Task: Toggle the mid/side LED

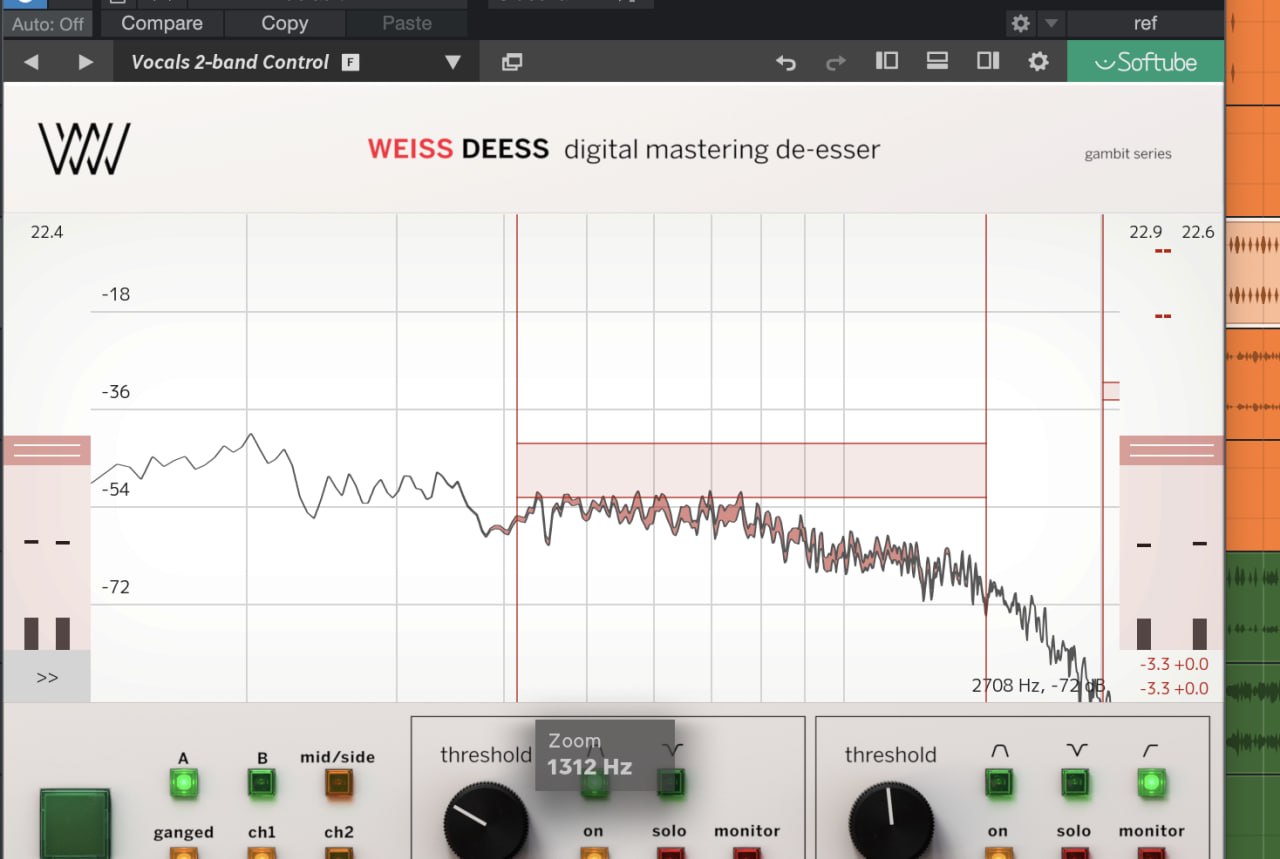Action: 339,783
